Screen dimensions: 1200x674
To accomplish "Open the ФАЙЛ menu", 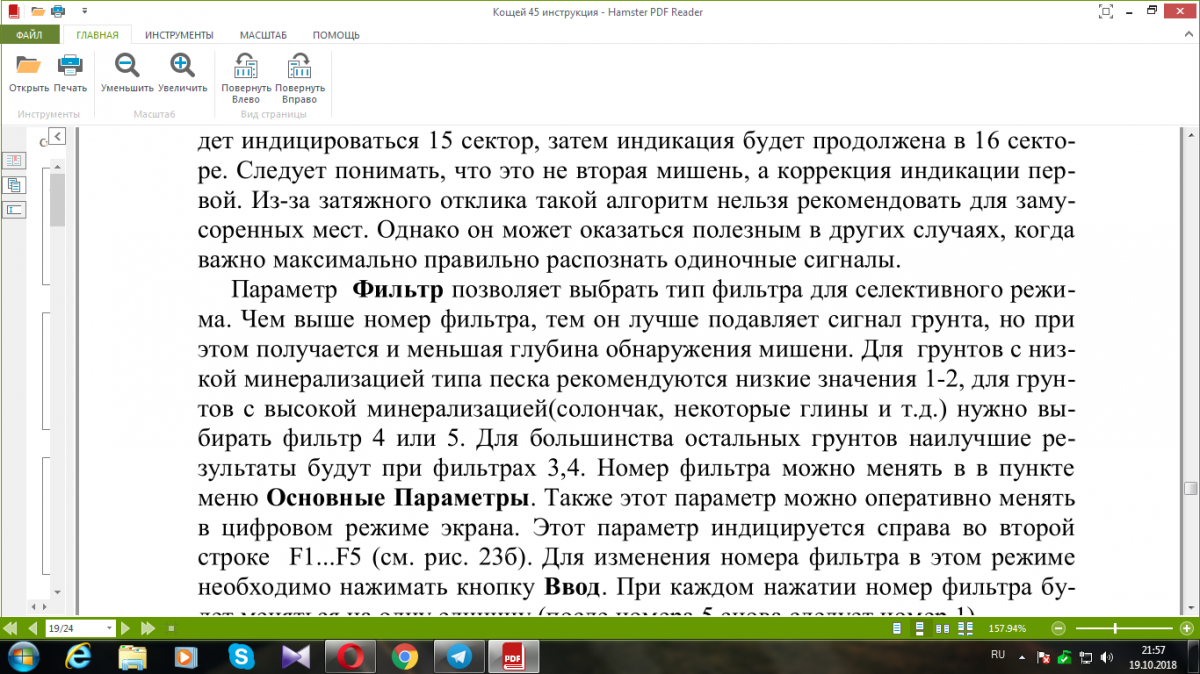I will pyautogui.click(x=29, y=35).
